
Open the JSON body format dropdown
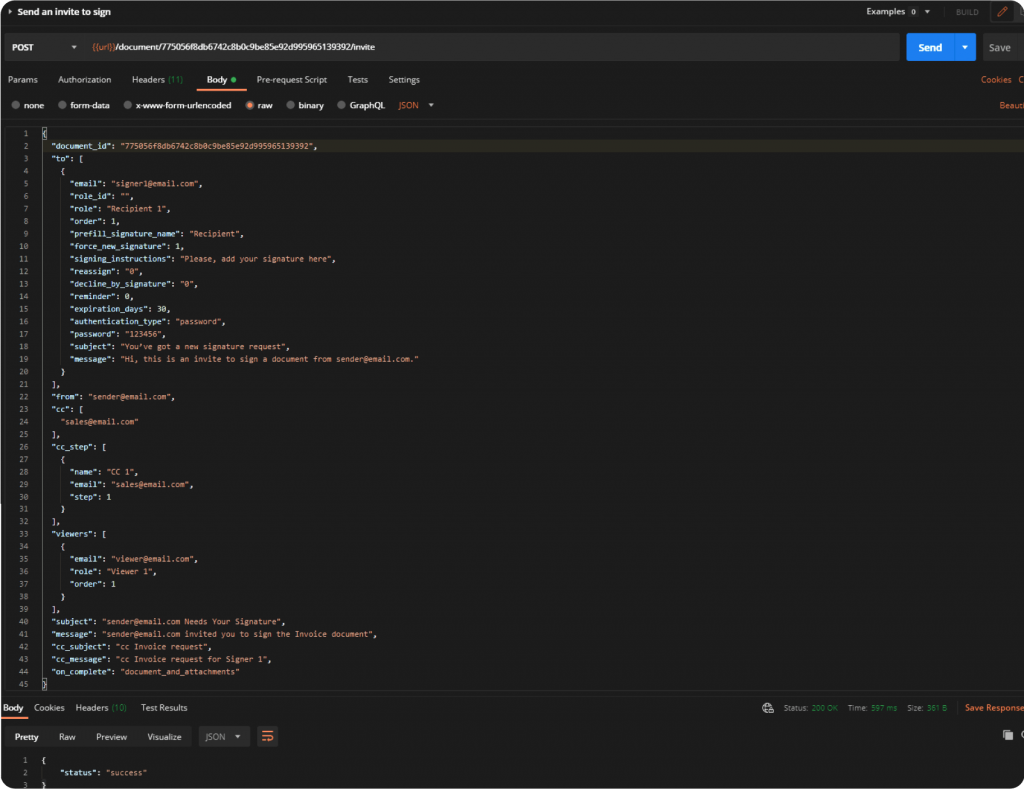416,105
